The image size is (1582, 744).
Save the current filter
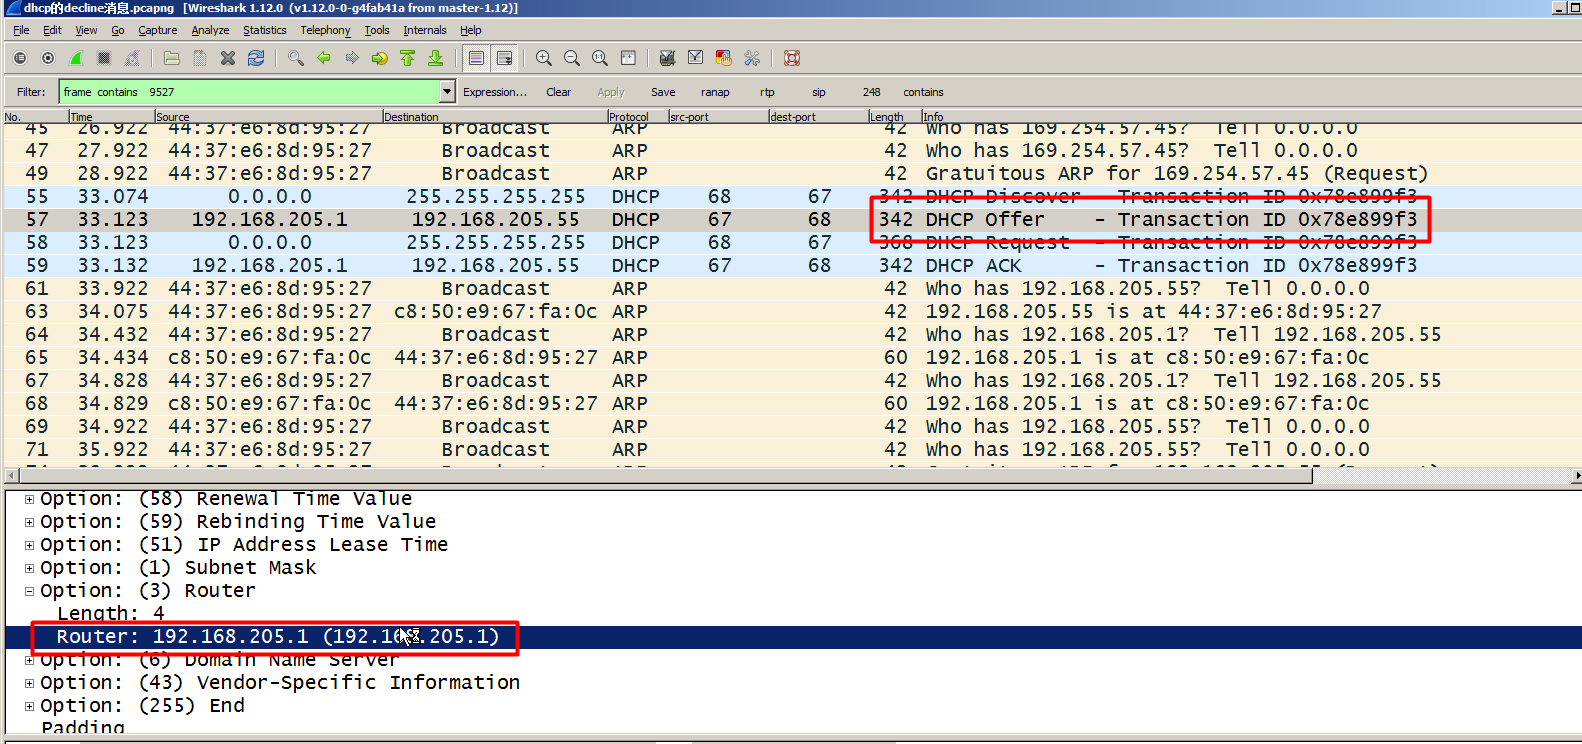pyautogui.click(x=663, y=92)
